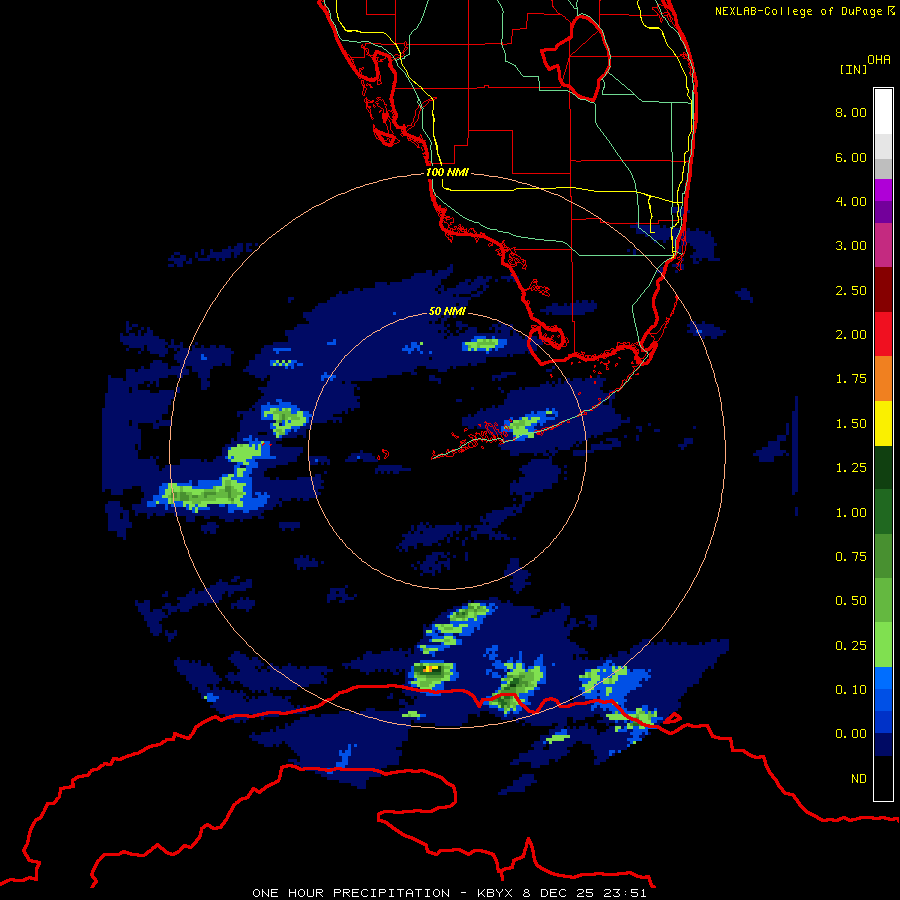Pick the orange swatch above the 1.75 label

point(883,378)
